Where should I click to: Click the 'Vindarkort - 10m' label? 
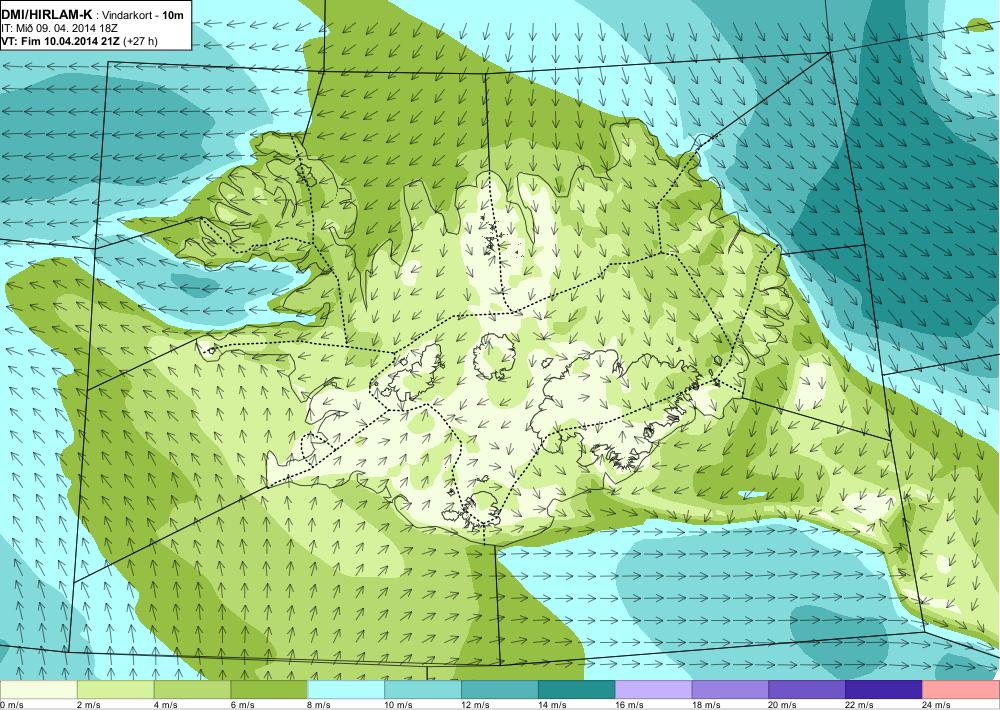tap(143, 14)
